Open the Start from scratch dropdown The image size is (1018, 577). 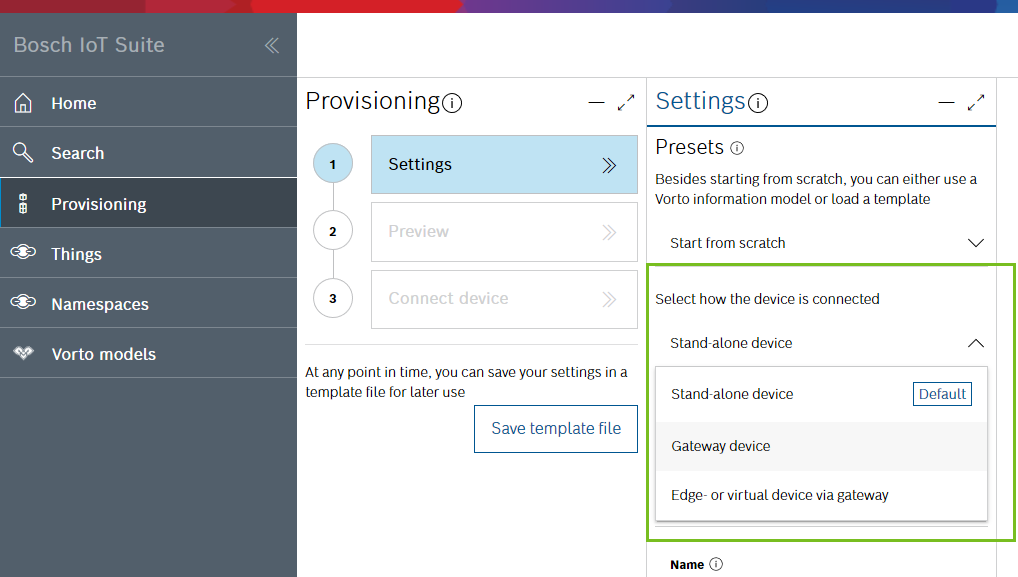821,243
